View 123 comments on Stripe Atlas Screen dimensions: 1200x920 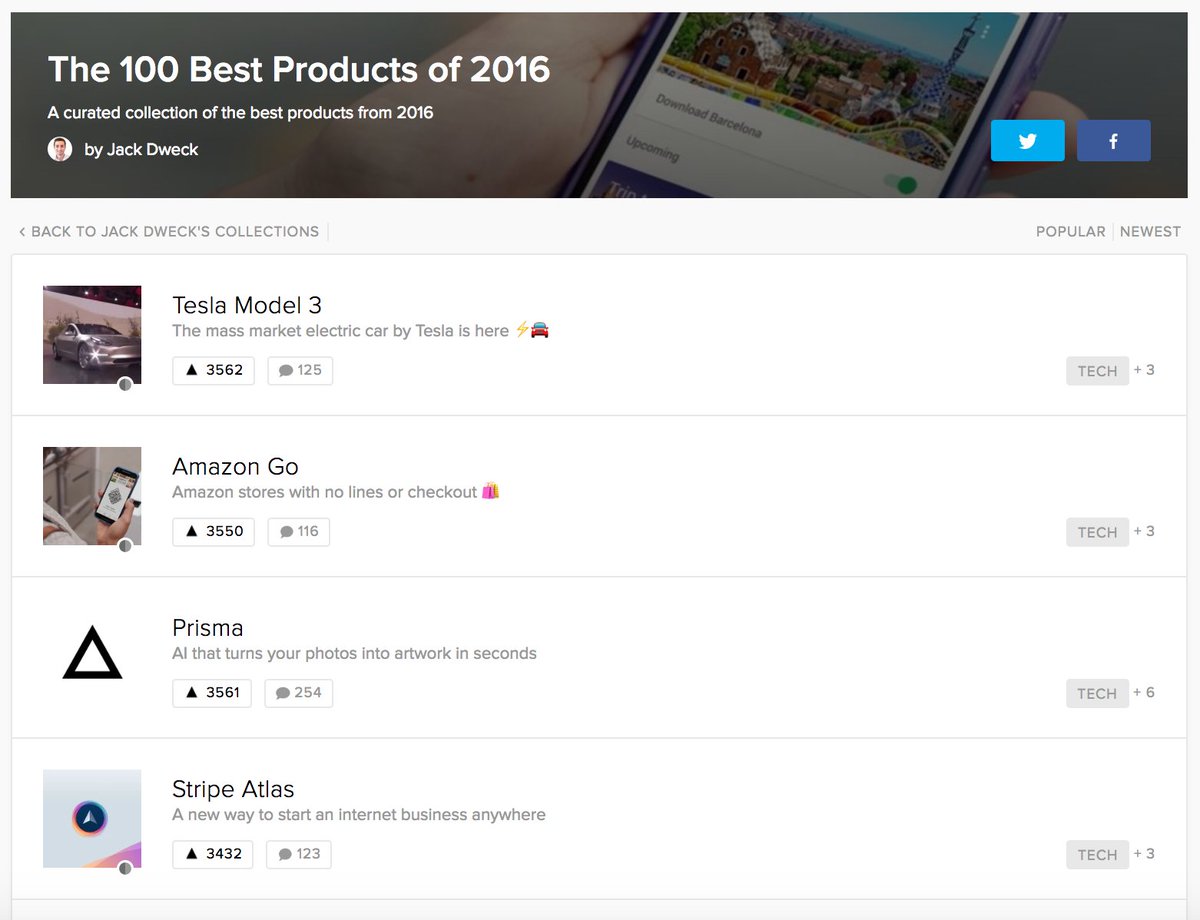[x=299, y=854]
